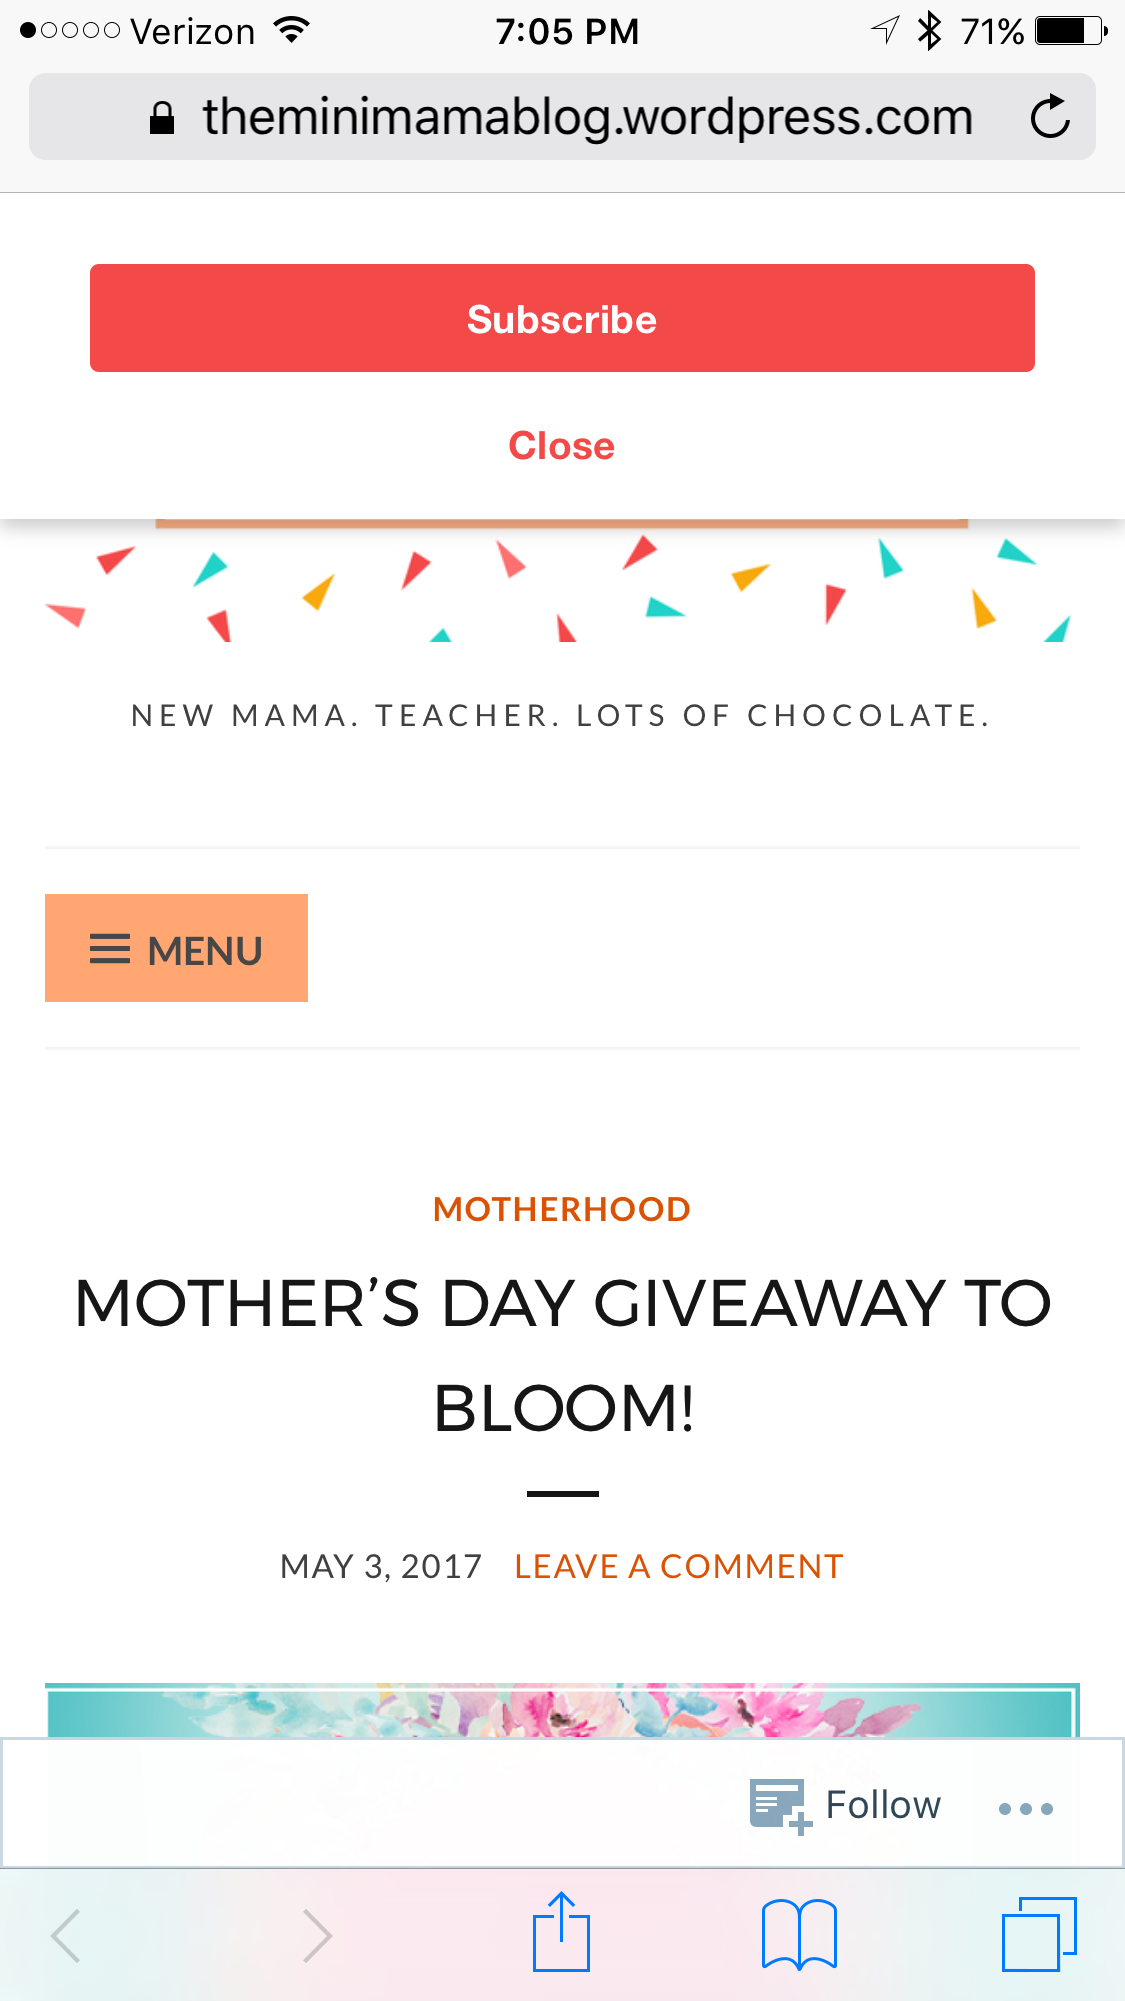Close the subscribe popup
Image resolution: width=1125 pixels, height=2001 pixels.
pyautogui.click(x=562, y=446)
